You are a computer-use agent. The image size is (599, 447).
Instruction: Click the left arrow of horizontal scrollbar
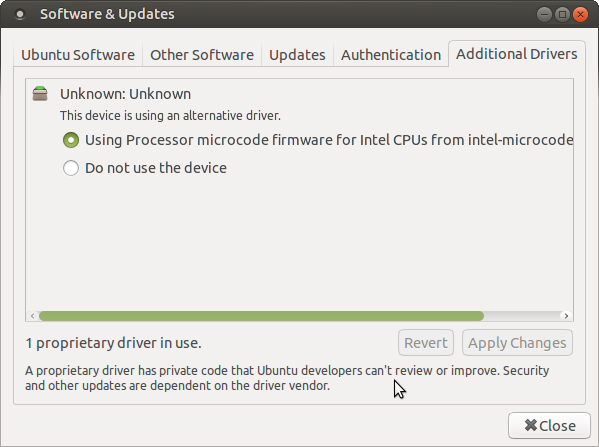[x=32, y=316]
